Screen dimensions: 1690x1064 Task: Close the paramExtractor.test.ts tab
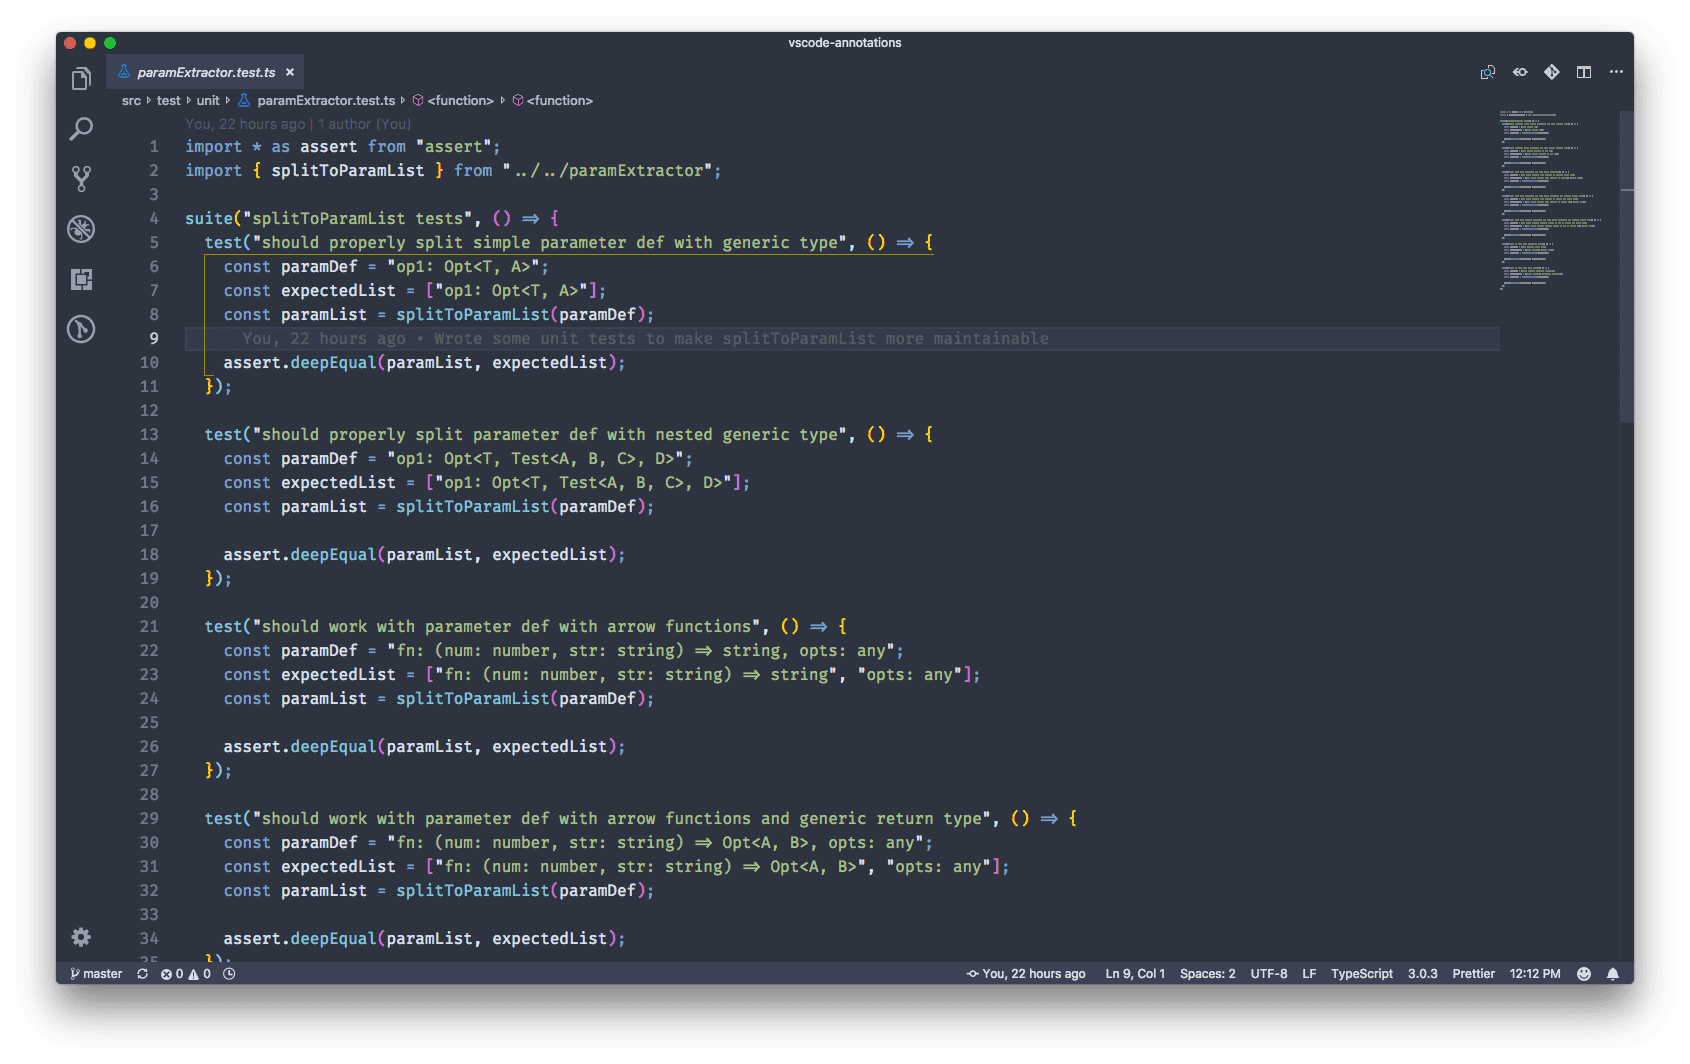tap(290, 72)
